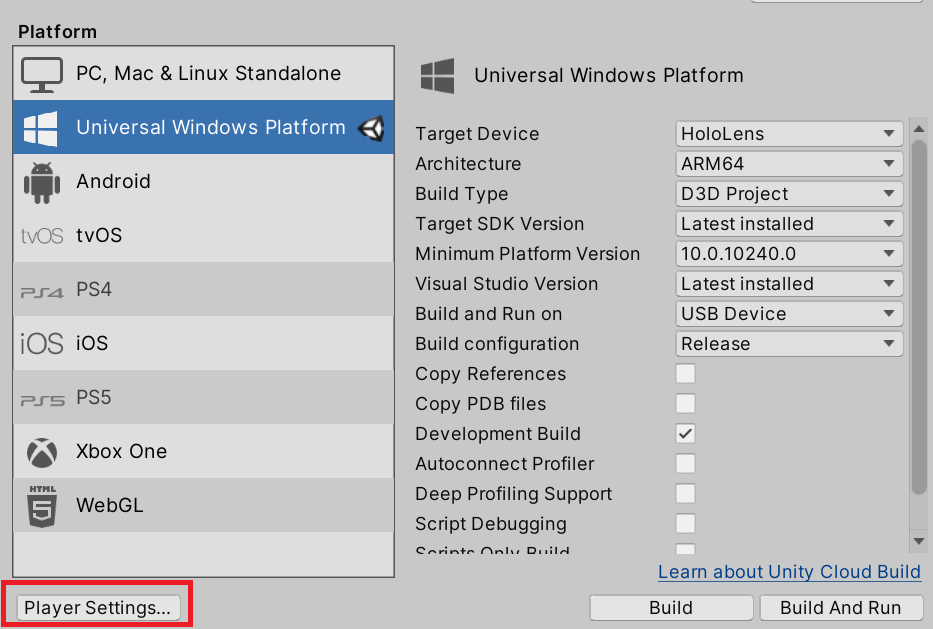Toggle Copy References checkbox

tap(685, 374)
